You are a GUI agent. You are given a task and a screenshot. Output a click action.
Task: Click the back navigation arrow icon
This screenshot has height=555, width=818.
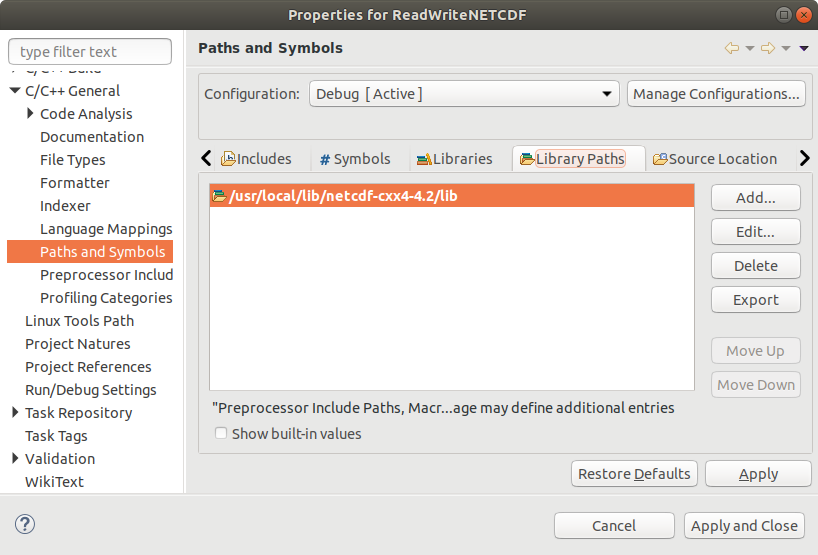coord(732,48)
